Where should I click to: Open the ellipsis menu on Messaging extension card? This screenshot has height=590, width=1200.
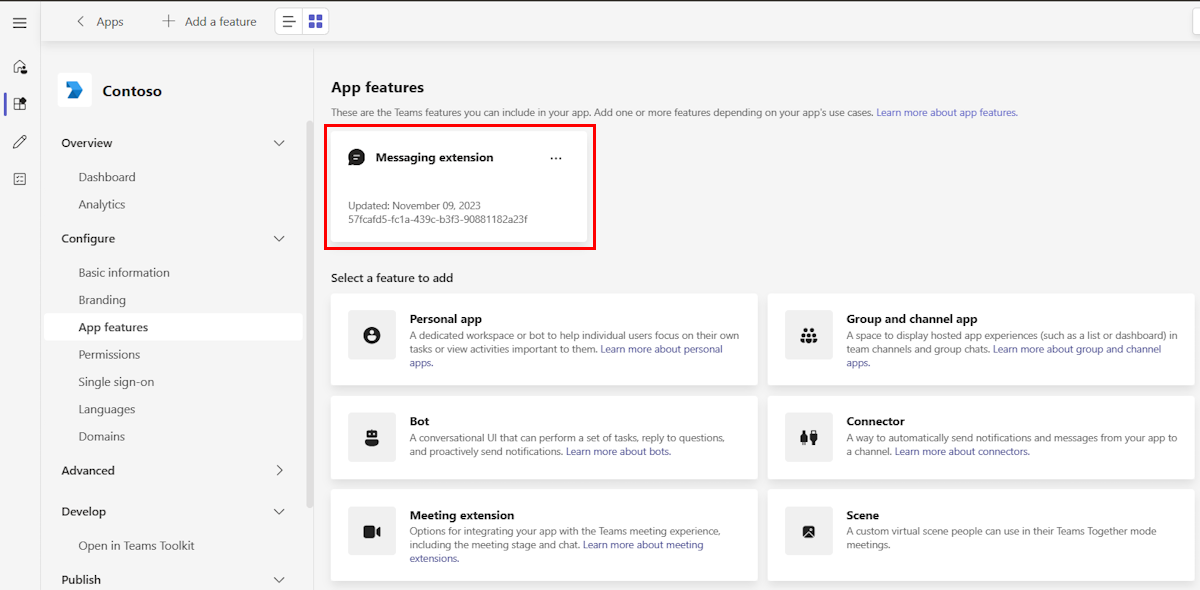click(556, 158)
